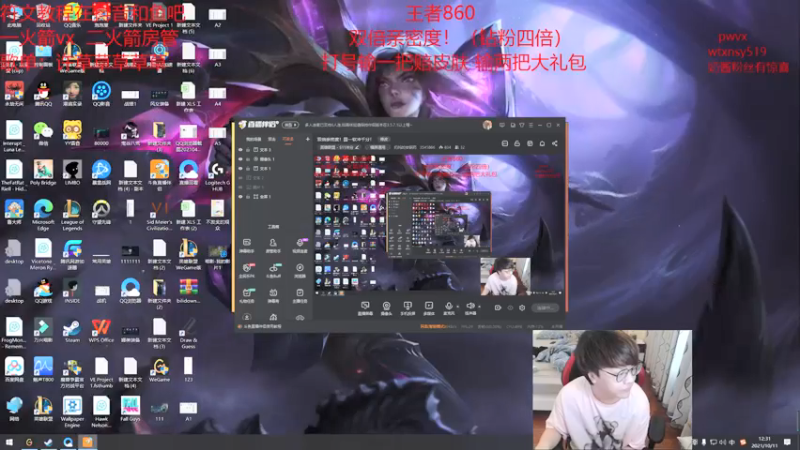The height and width of the screenshot is (450, 800).
Task: Open the screen capture source in streaming toolbar
Action: tap(365, 308)
